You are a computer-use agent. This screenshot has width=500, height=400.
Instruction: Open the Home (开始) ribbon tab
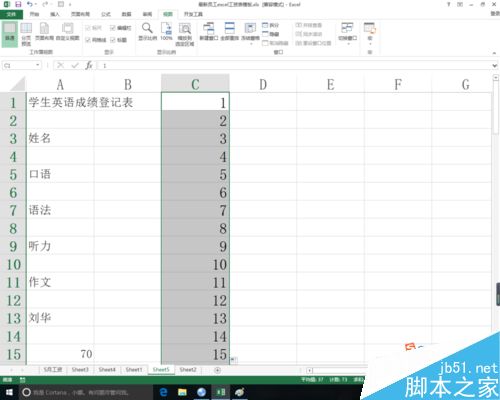[x=34, y=14]
